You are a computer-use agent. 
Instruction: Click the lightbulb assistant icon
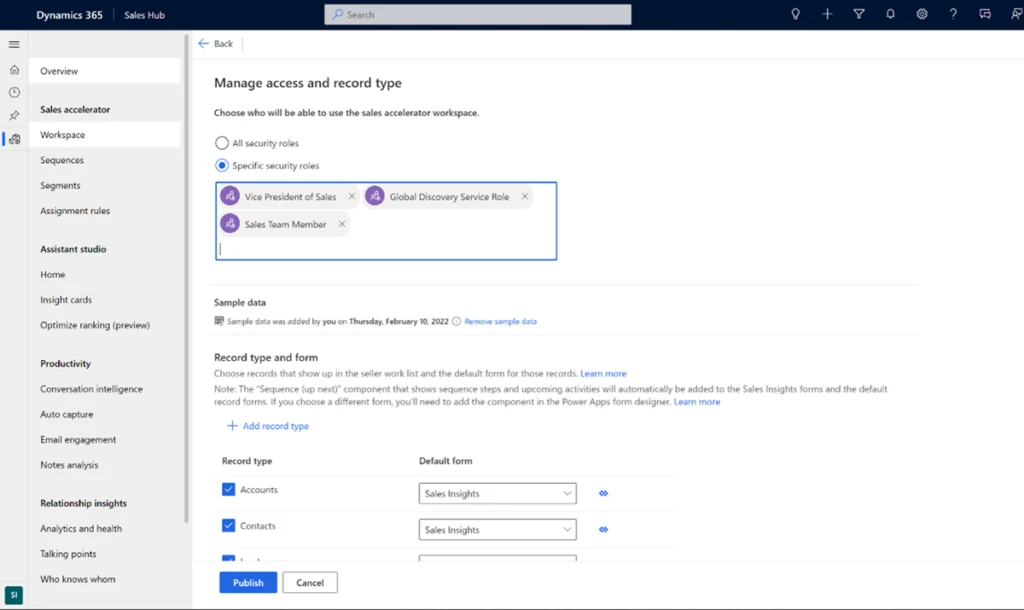click(795, 14)
